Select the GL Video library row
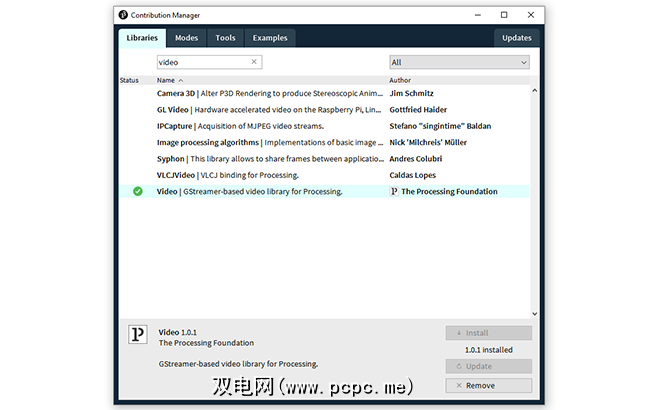This screenshot has height=410, width=670. [x=325, y=110]
